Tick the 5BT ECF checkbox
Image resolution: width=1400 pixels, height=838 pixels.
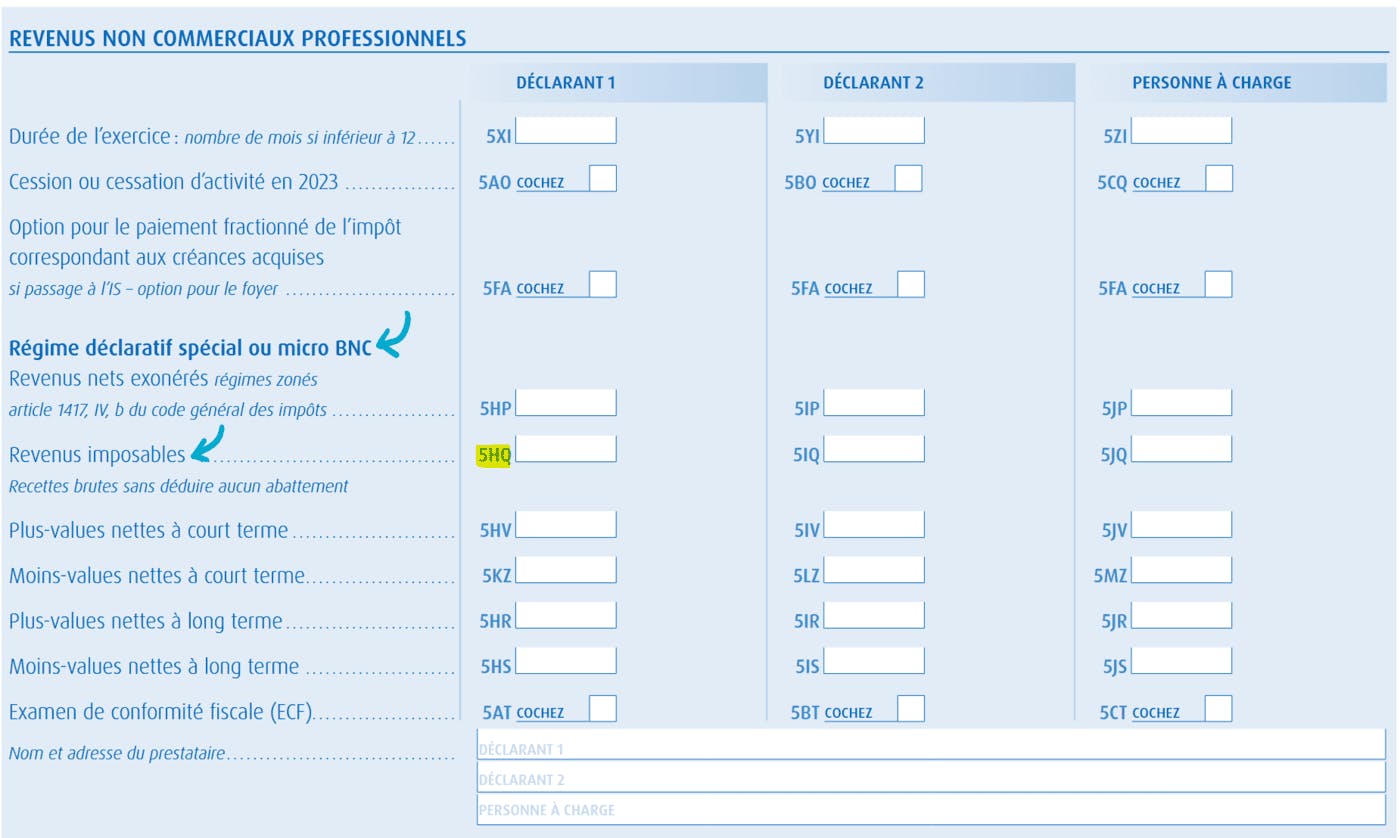coord(911,709)
